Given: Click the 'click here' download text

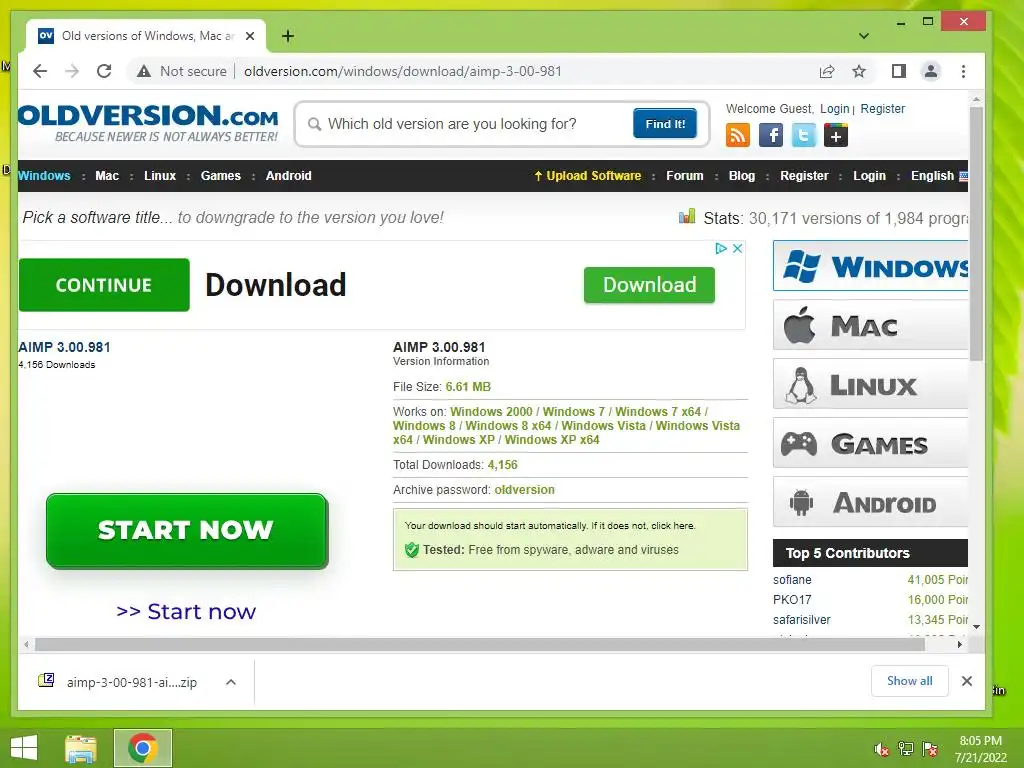Looking at the screenshot, I should [x=672, y=526].
